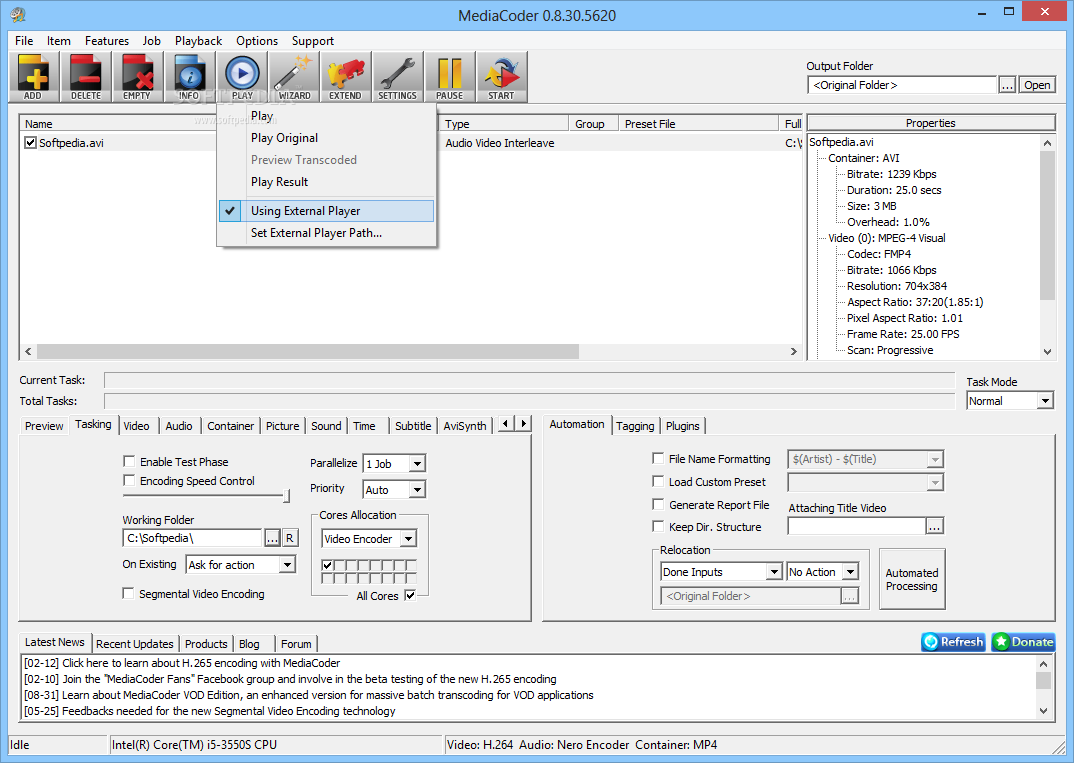Click the MediaCoder title bar app icon
1074x763 pixels.
18,14
